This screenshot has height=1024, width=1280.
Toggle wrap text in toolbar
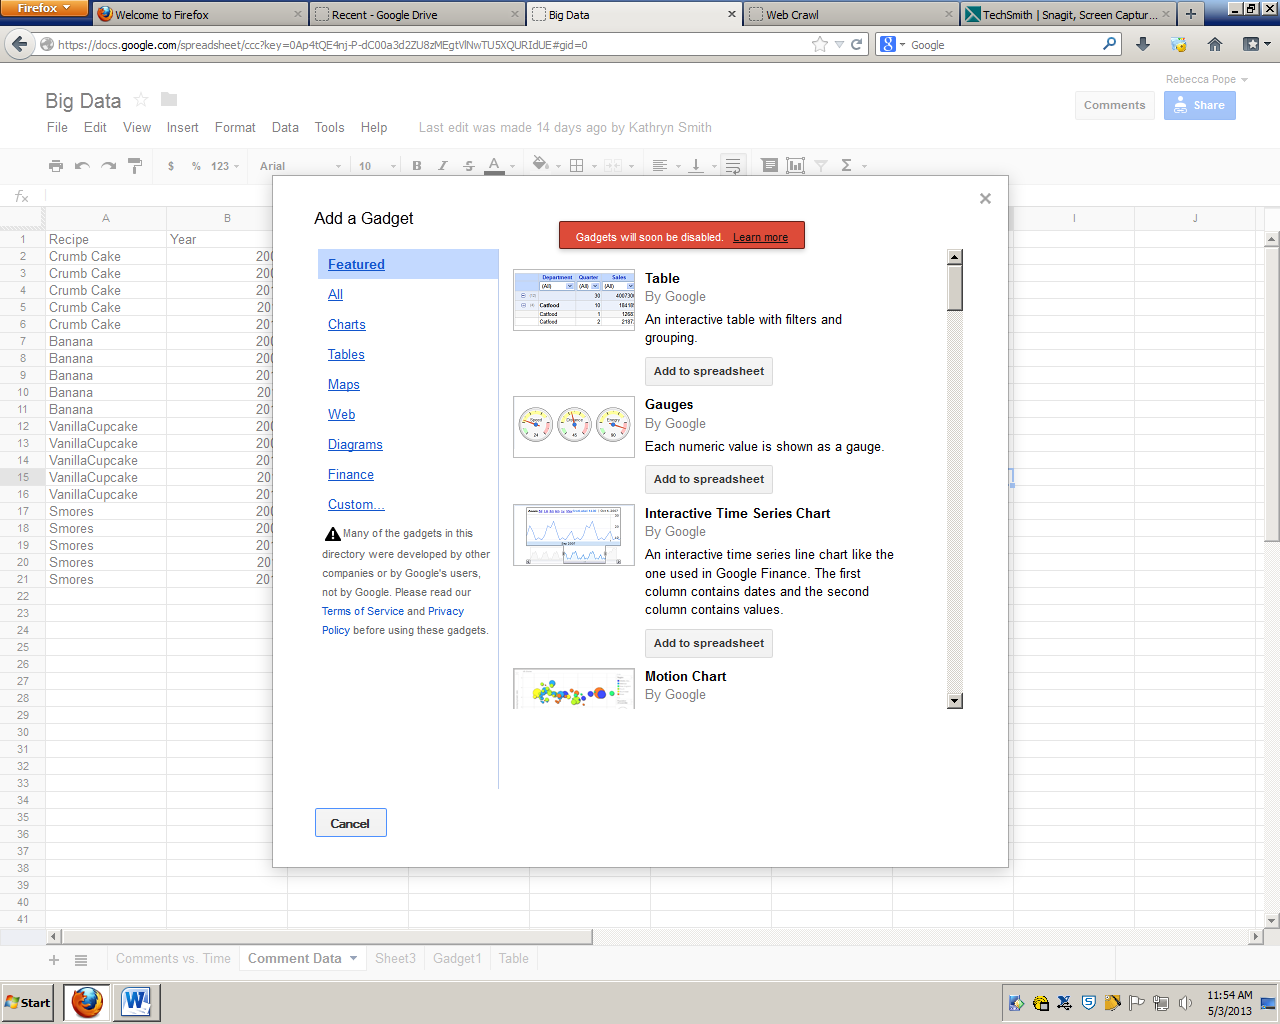(733, 166)
